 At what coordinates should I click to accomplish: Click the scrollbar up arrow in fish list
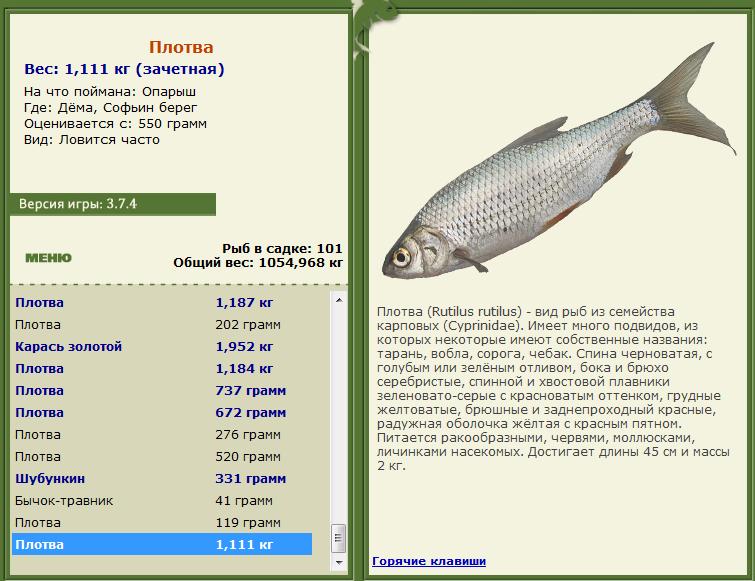pyautogui.click(x=338, y=300)
